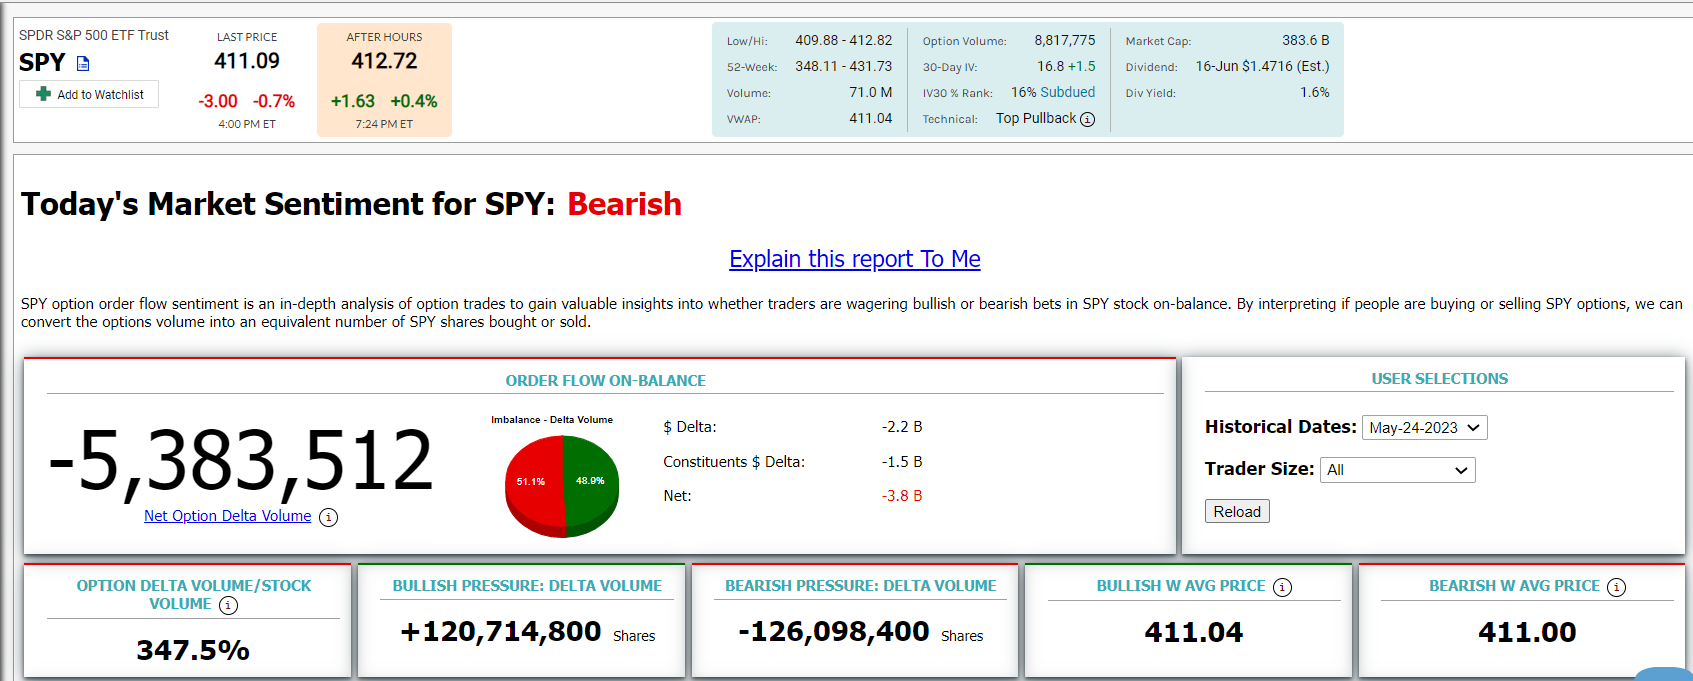Follow the Net Option Delta Volume link
Screen dimensions: 1693x681
[x=228, y=516]
